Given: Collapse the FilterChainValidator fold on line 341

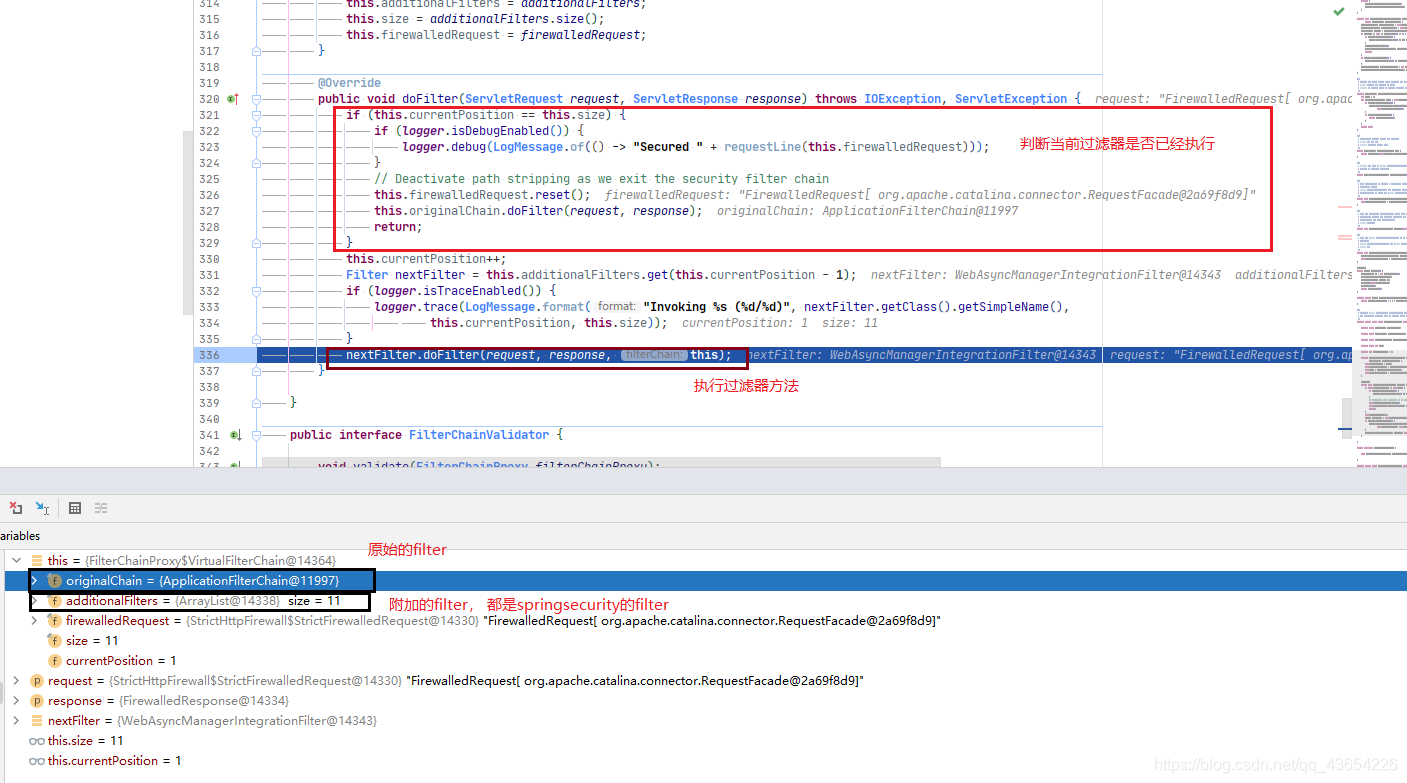Looking at the screenshot, I should pyautogui.click(x=257, y=435).
